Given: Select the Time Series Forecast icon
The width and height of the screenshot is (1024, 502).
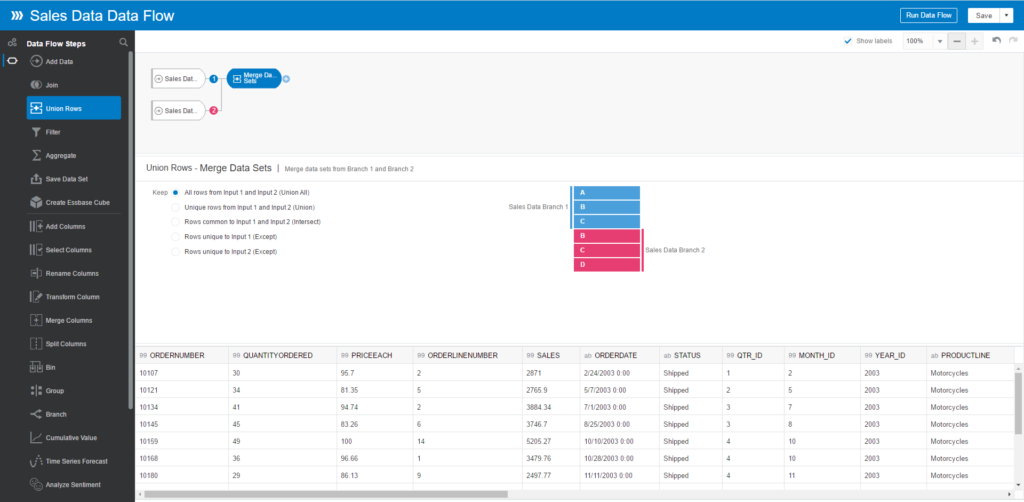Looking at the screenshot, I should pos(37,461).
